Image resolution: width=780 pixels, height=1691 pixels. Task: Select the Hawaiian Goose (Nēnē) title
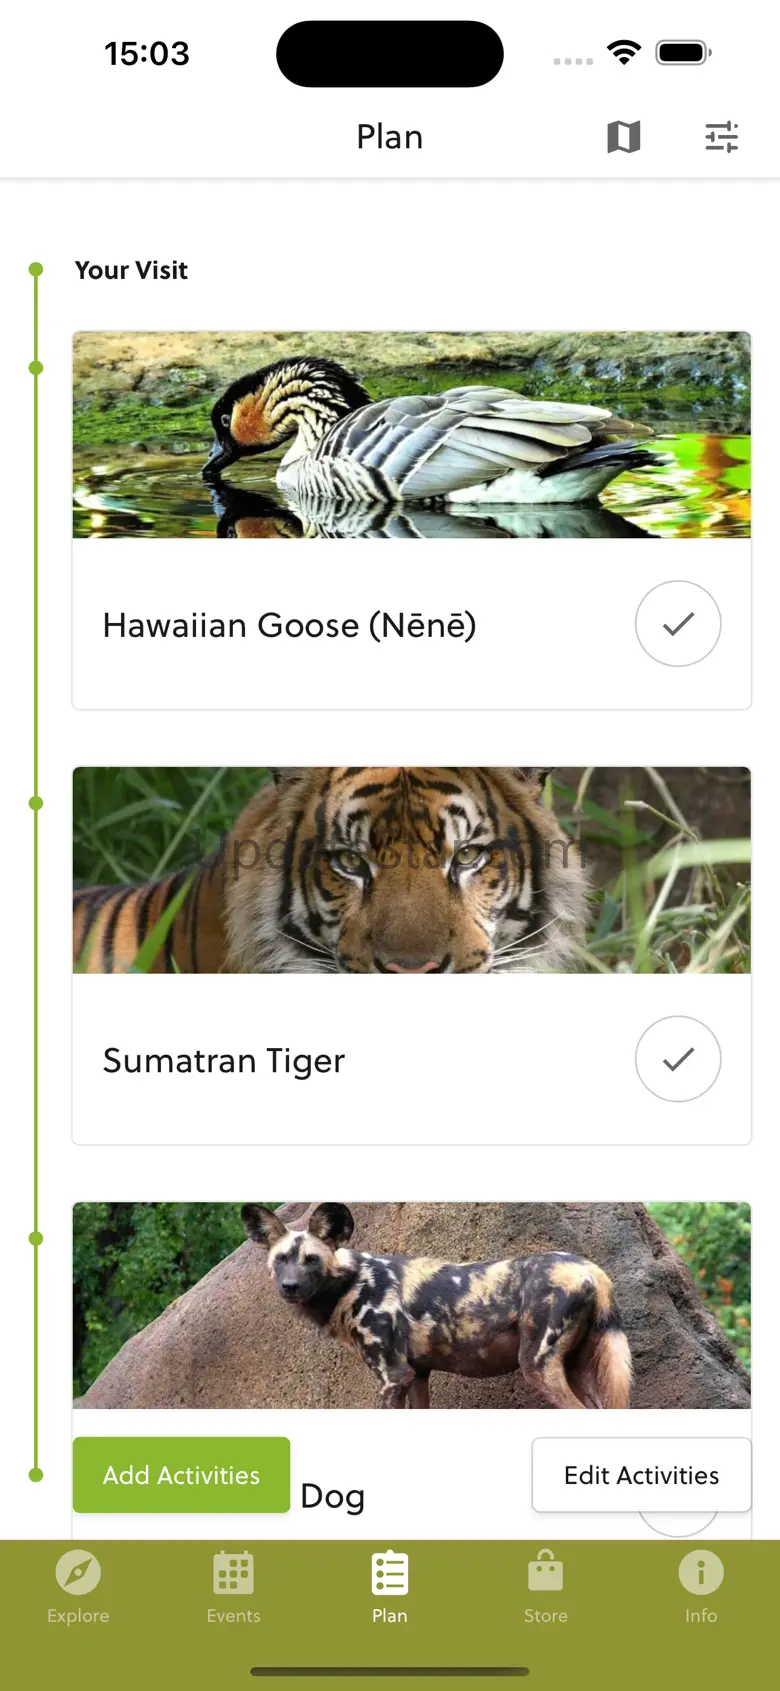289,625
